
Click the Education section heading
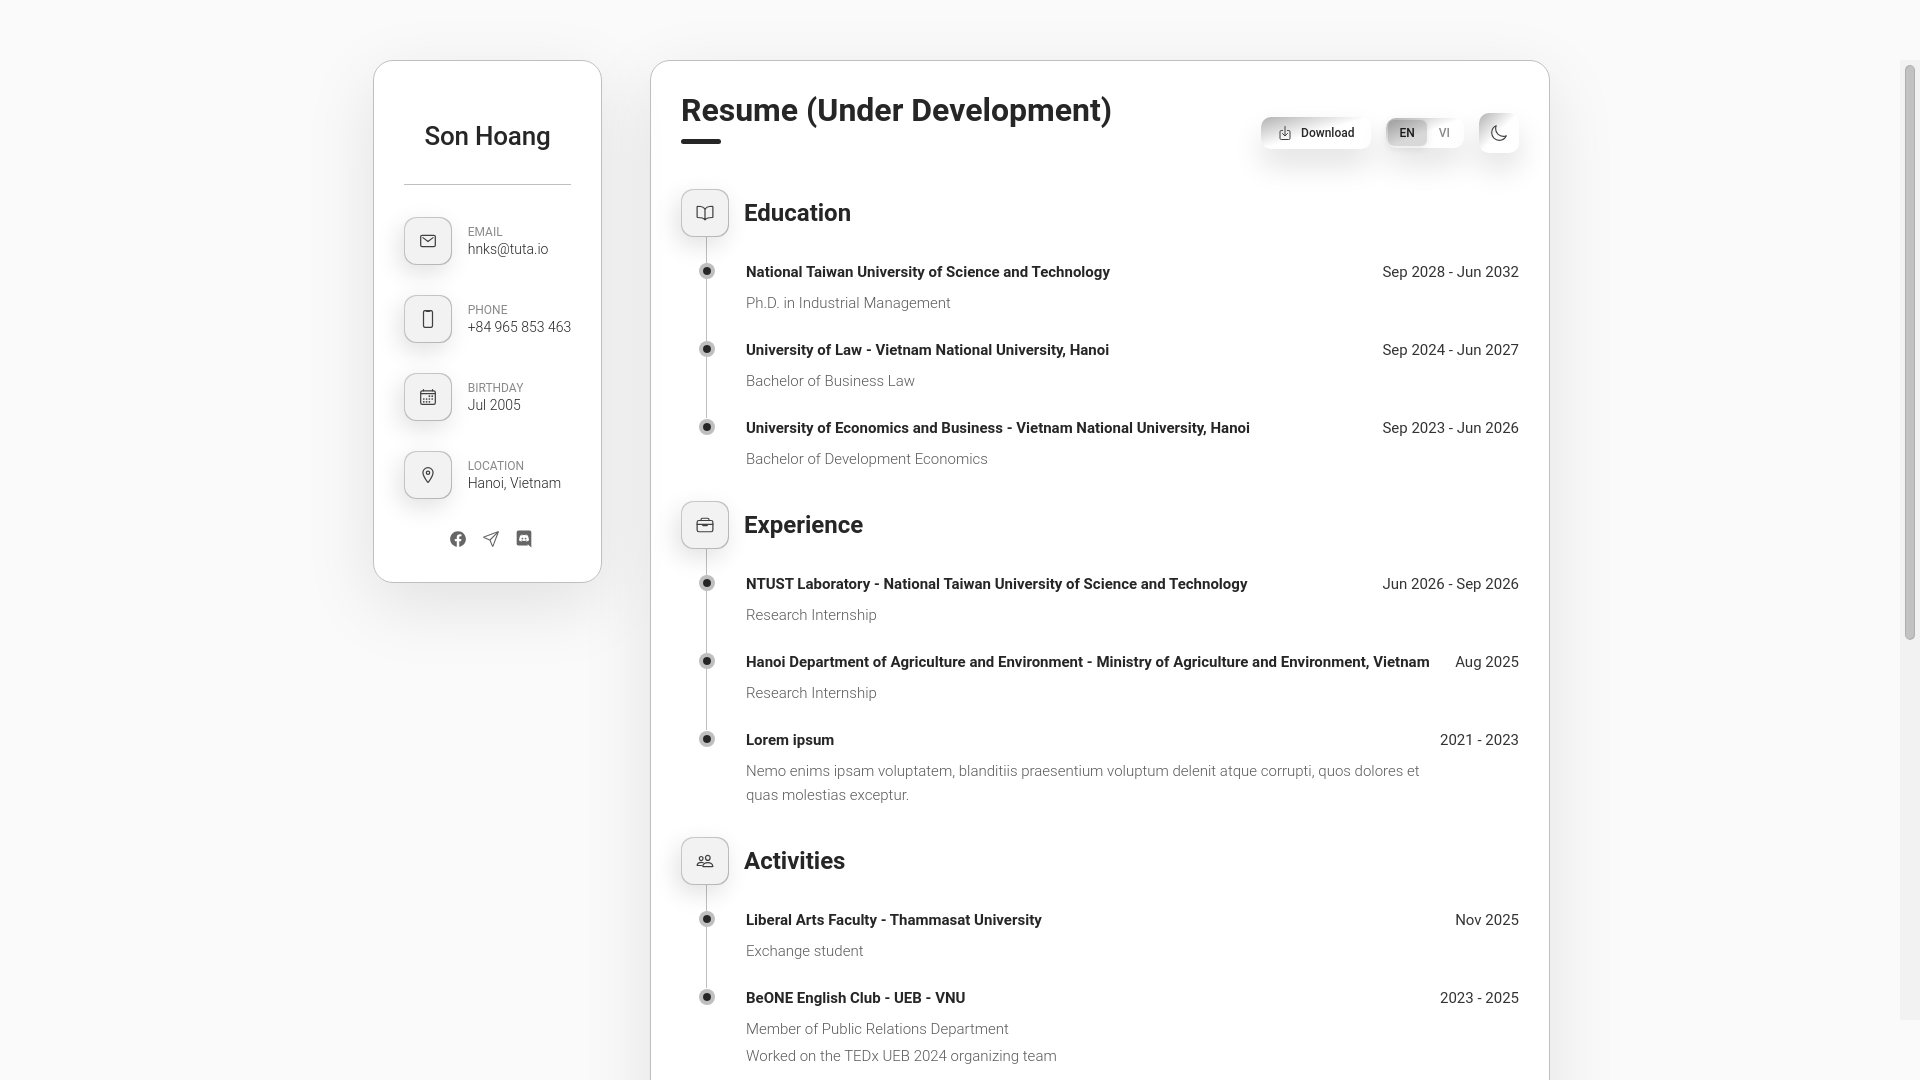[797, 213]
